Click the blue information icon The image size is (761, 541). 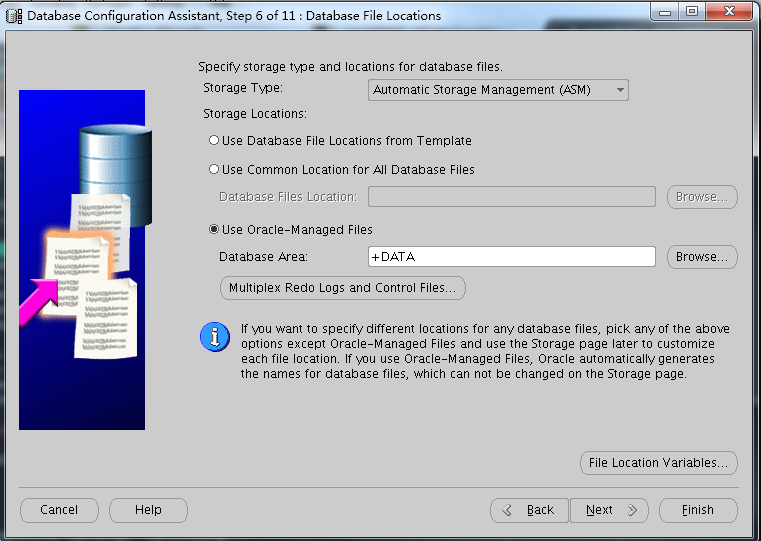coord(215,336)
